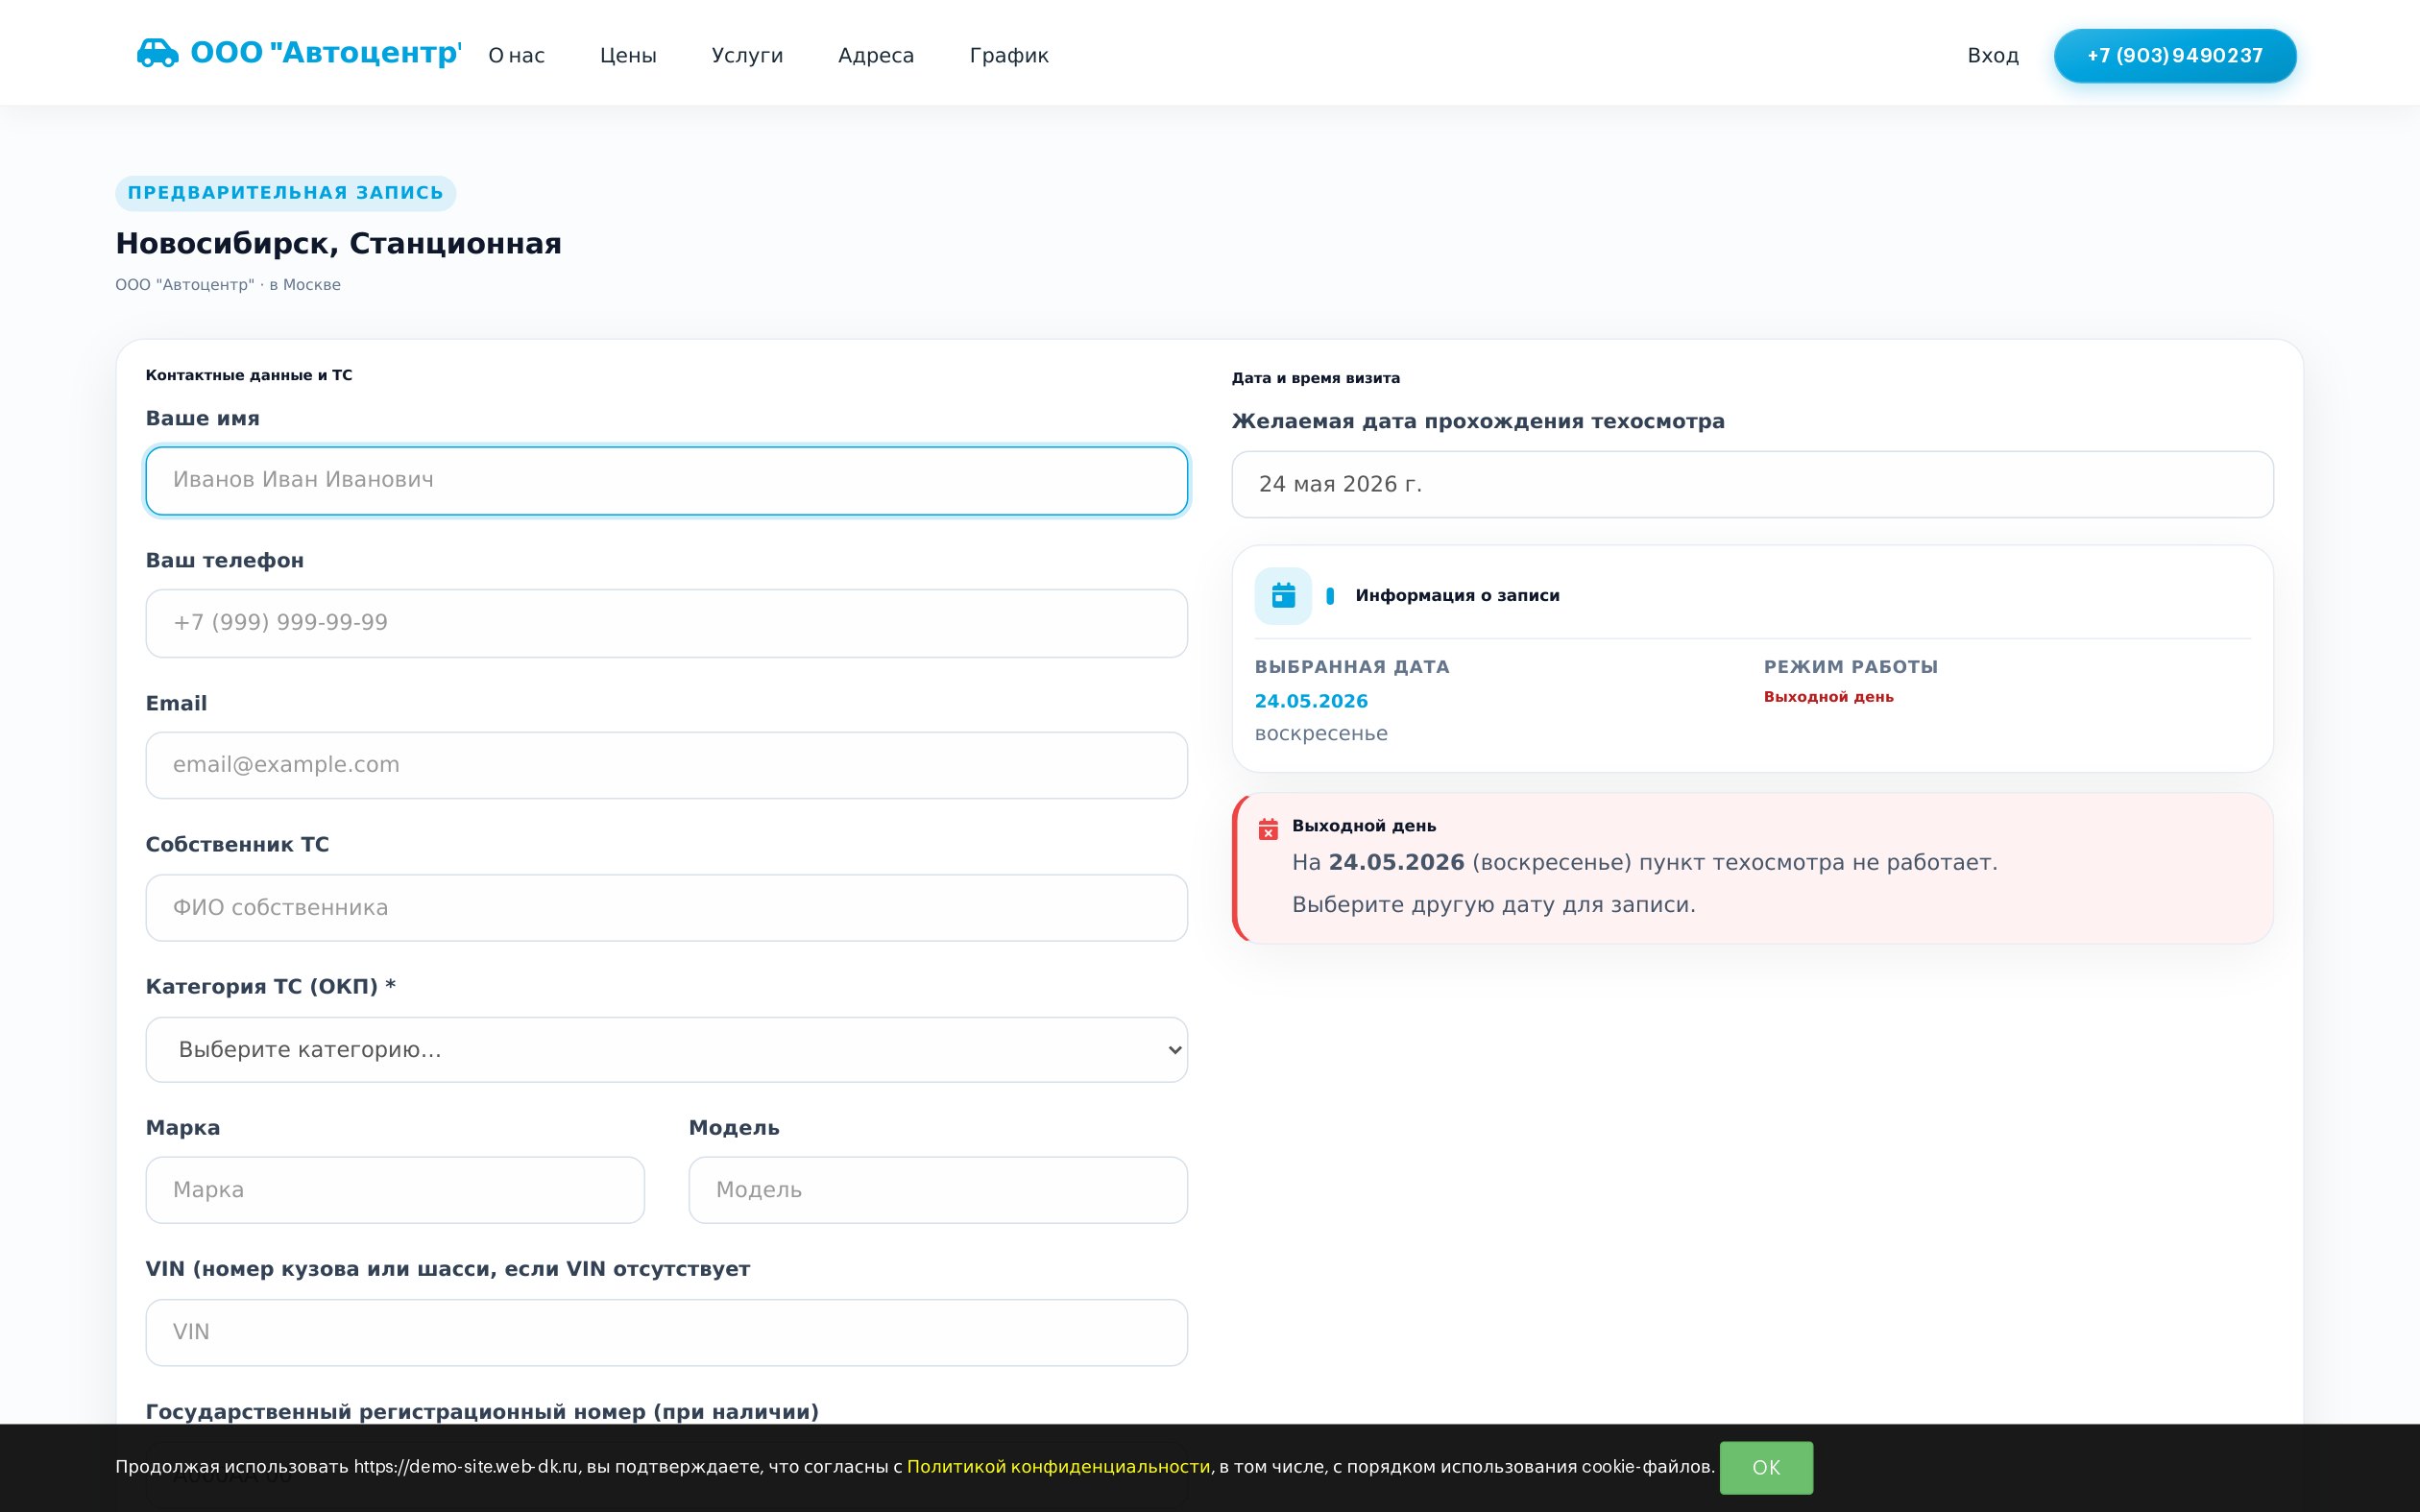
Task: Click the +7 (903) 9490237 phone button
Action: [x=2175, y=56]
